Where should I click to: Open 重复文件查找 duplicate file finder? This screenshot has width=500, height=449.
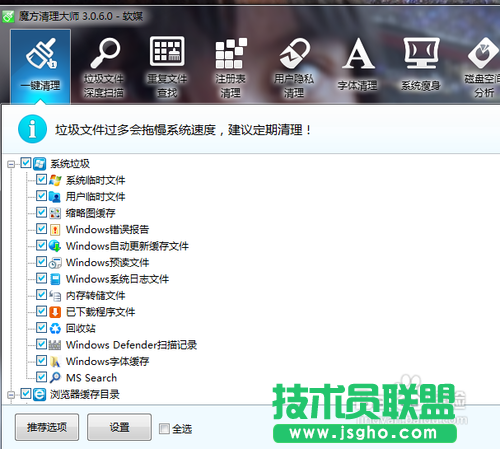tap(167, 68)
